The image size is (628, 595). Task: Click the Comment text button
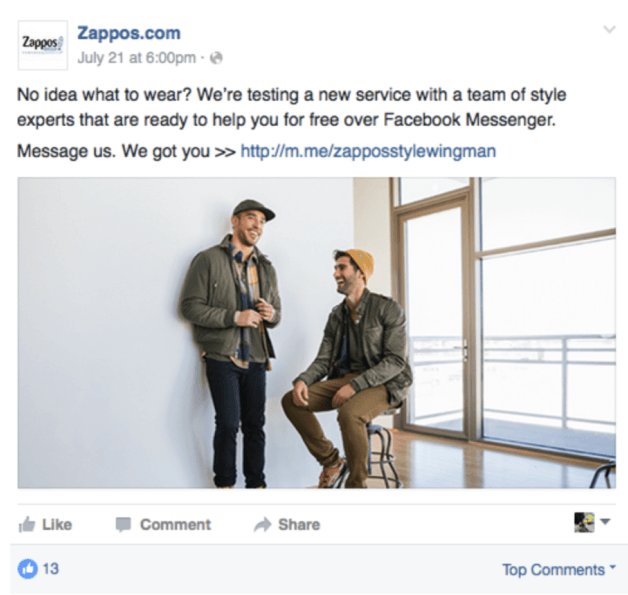[175, 525]
